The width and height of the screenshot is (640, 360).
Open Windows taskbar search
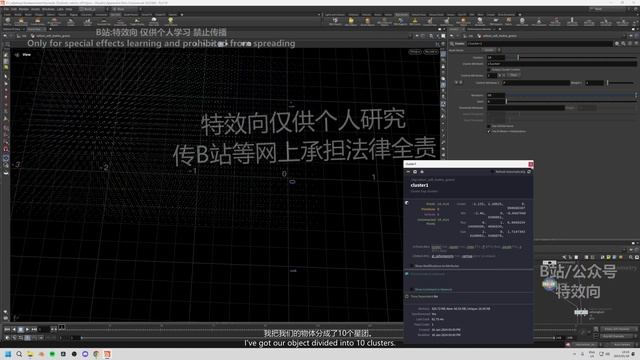pyautogui.click(x=19, y=354)
